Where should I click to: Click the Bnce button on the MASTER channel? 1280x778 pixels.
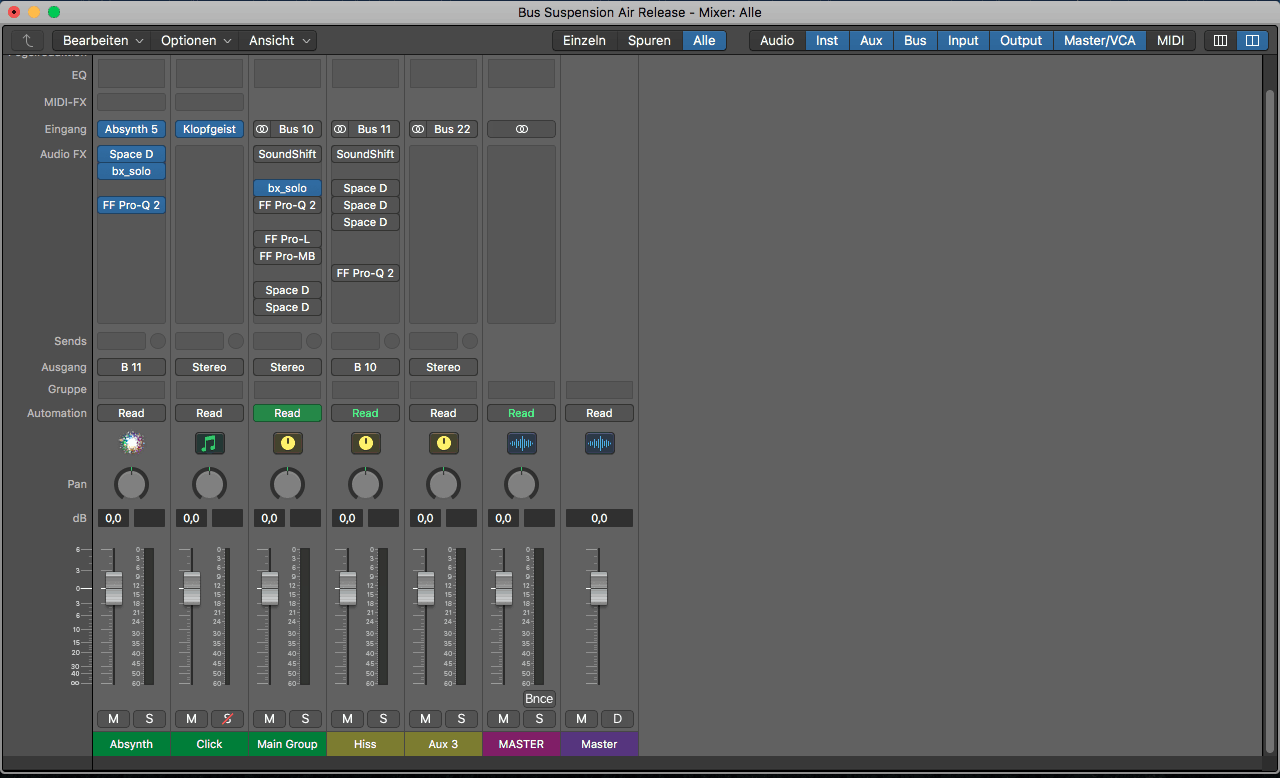[539, 698]
